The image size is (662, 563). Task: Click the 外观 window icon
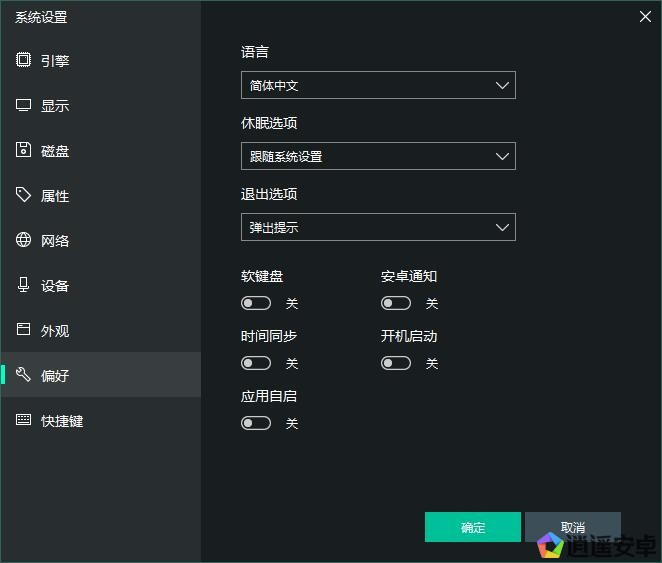(24, 330)
